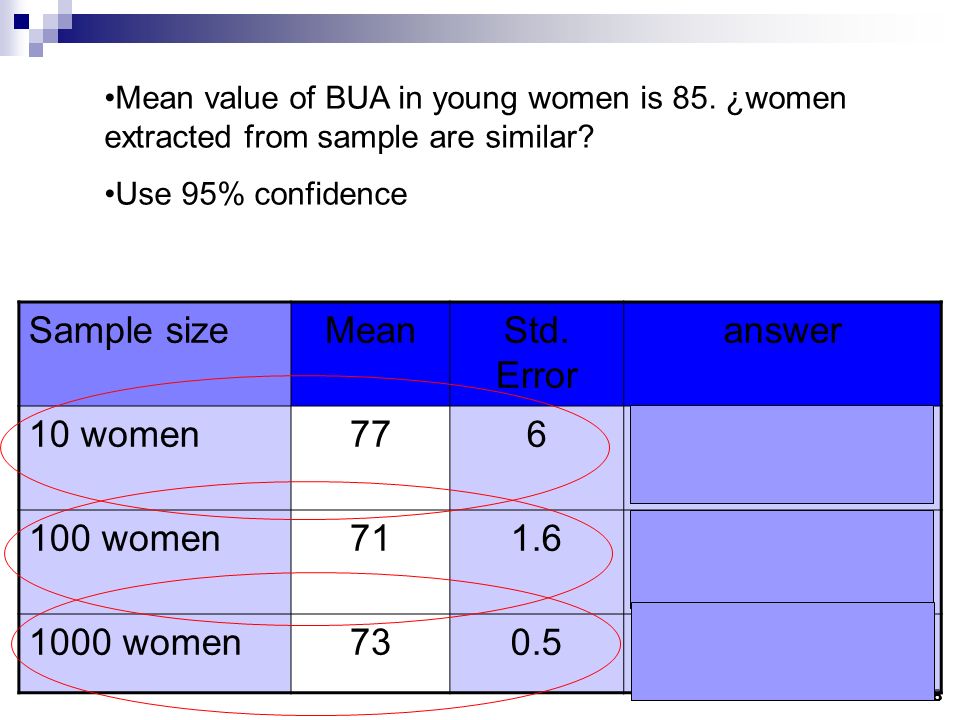Click the standard error value 6
Image resolution: width=960 pixels, height=720 pixels.
pyautogui.click(x=536, y=435)
